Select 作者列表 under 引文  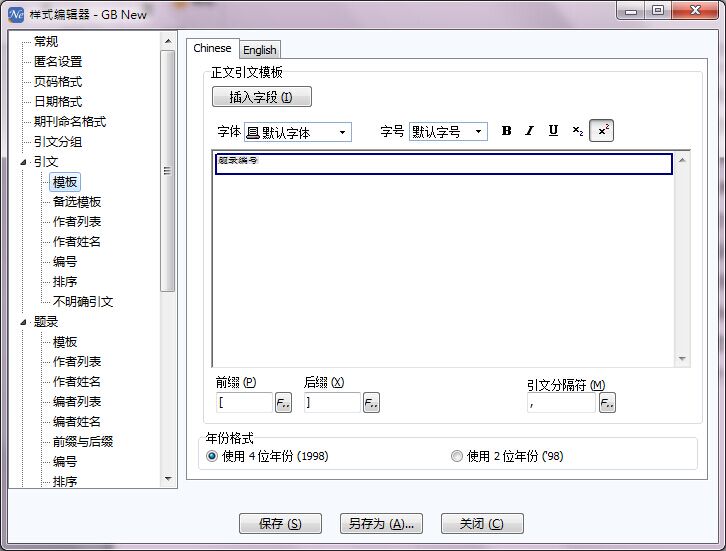pyautogui.click(x=77, y=222)
